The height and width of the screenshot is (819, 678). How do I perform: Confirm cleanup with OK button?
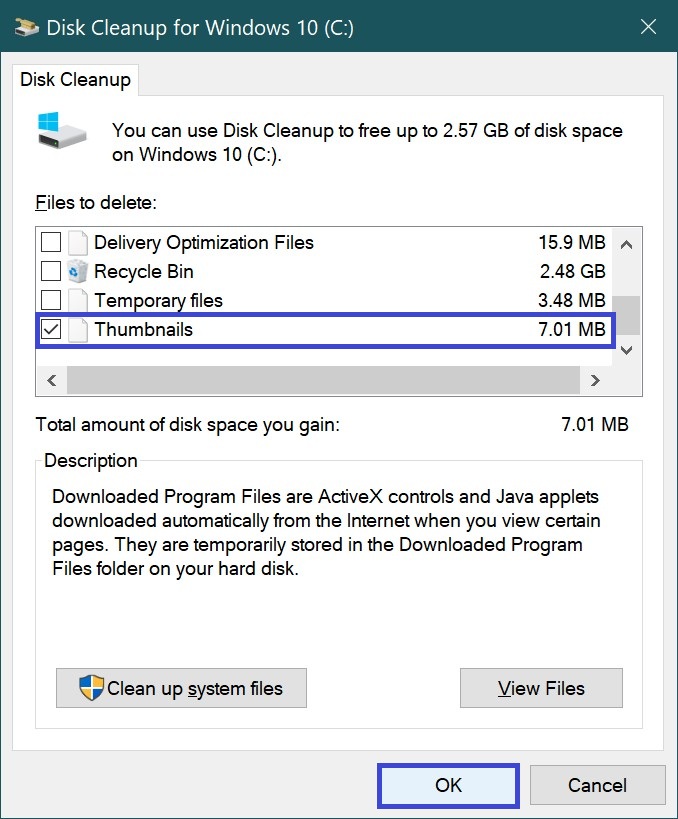(448, 785)
